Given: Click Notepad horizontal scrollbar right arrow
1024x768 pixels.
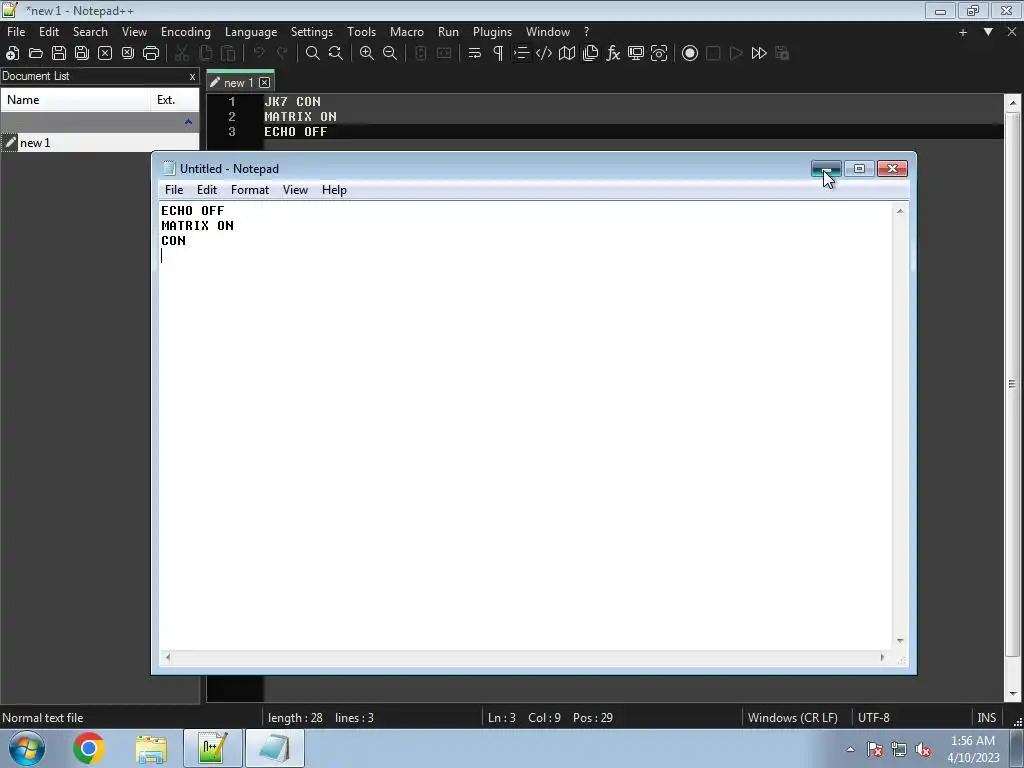Looking at the screenshot, I should tap(882, 658).
